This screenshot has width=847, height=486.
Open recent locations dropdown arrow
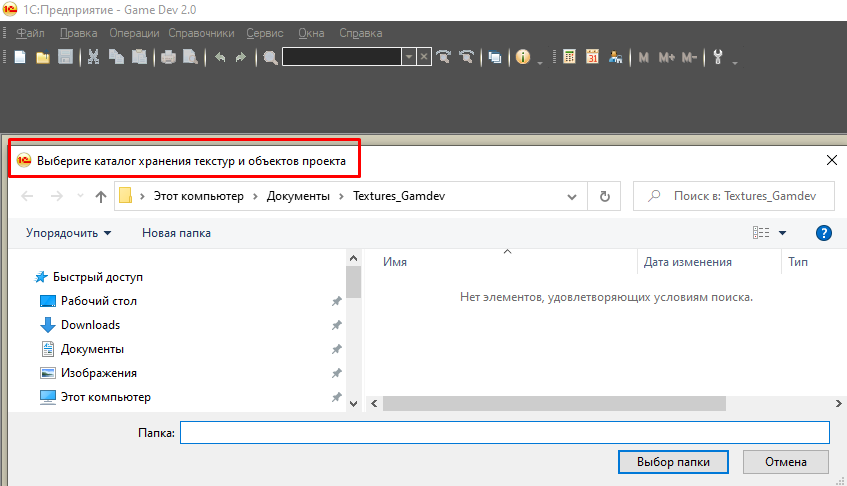coord(80,196)
